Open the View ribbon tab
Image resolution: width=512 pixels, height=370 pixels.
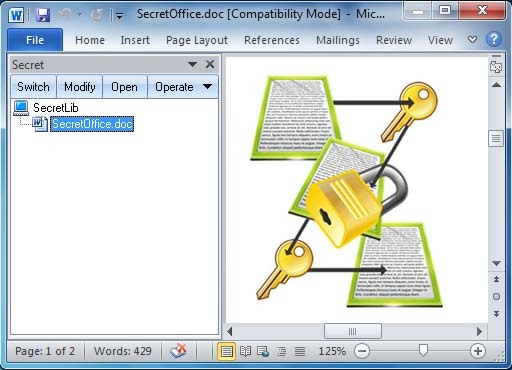point(440,40)
